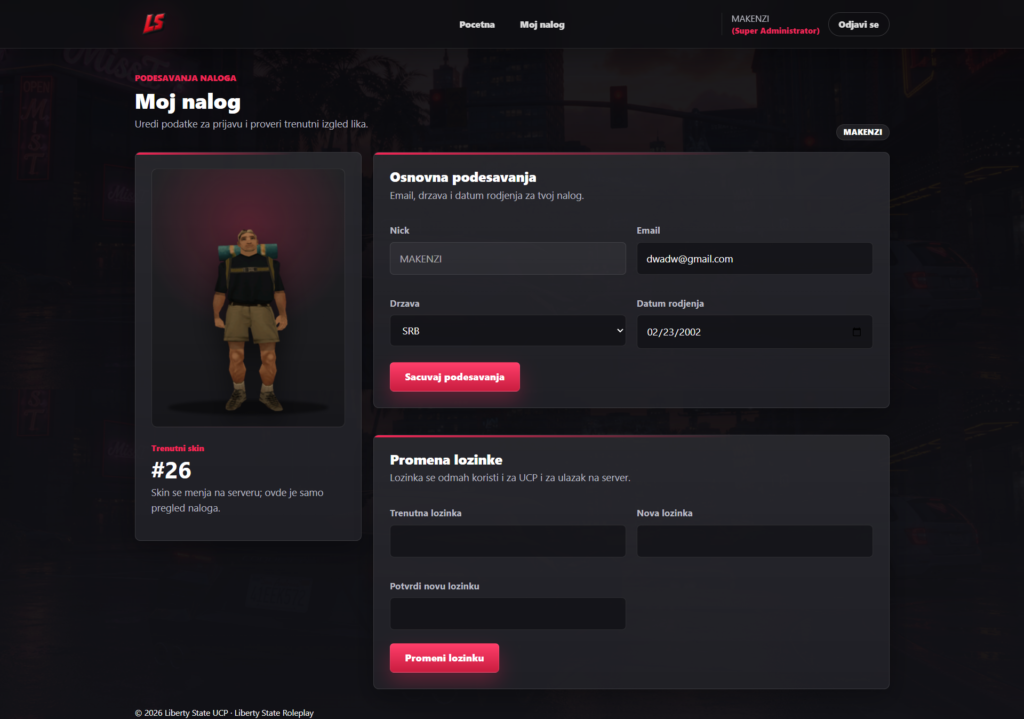Viewport: 1024px width, 719px height.
Task: Focus the Email input field
Action: pos(754,259)
